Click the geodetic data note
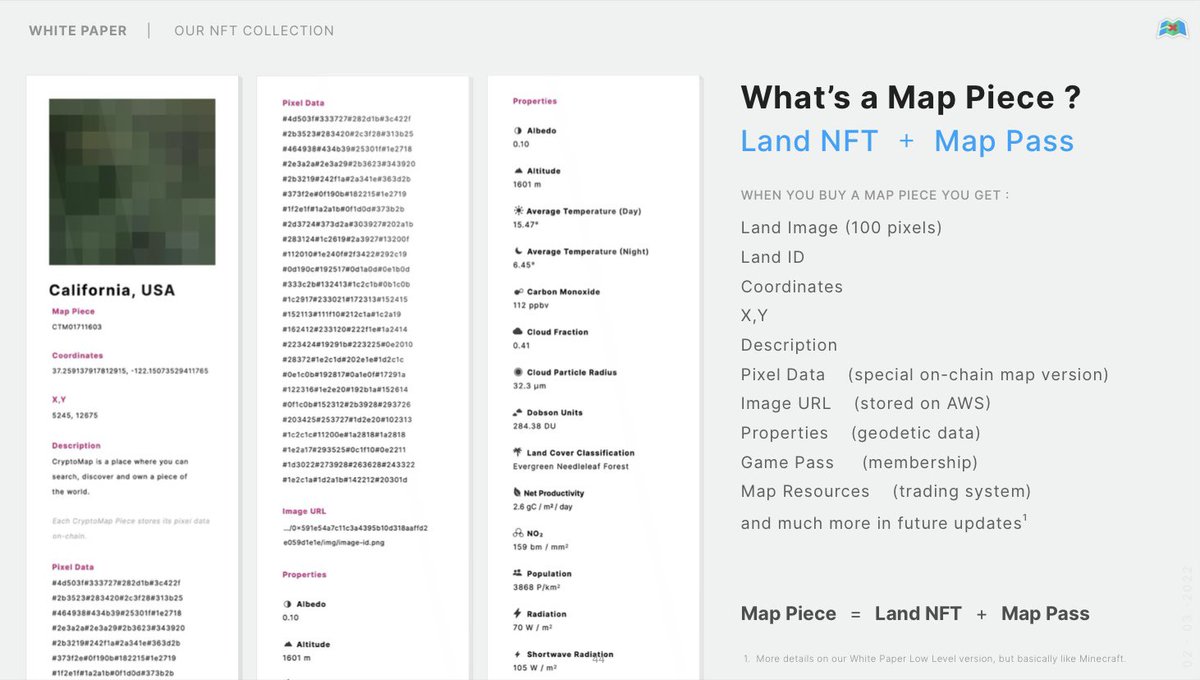The image size is (1200, 680). coord(916,433)
